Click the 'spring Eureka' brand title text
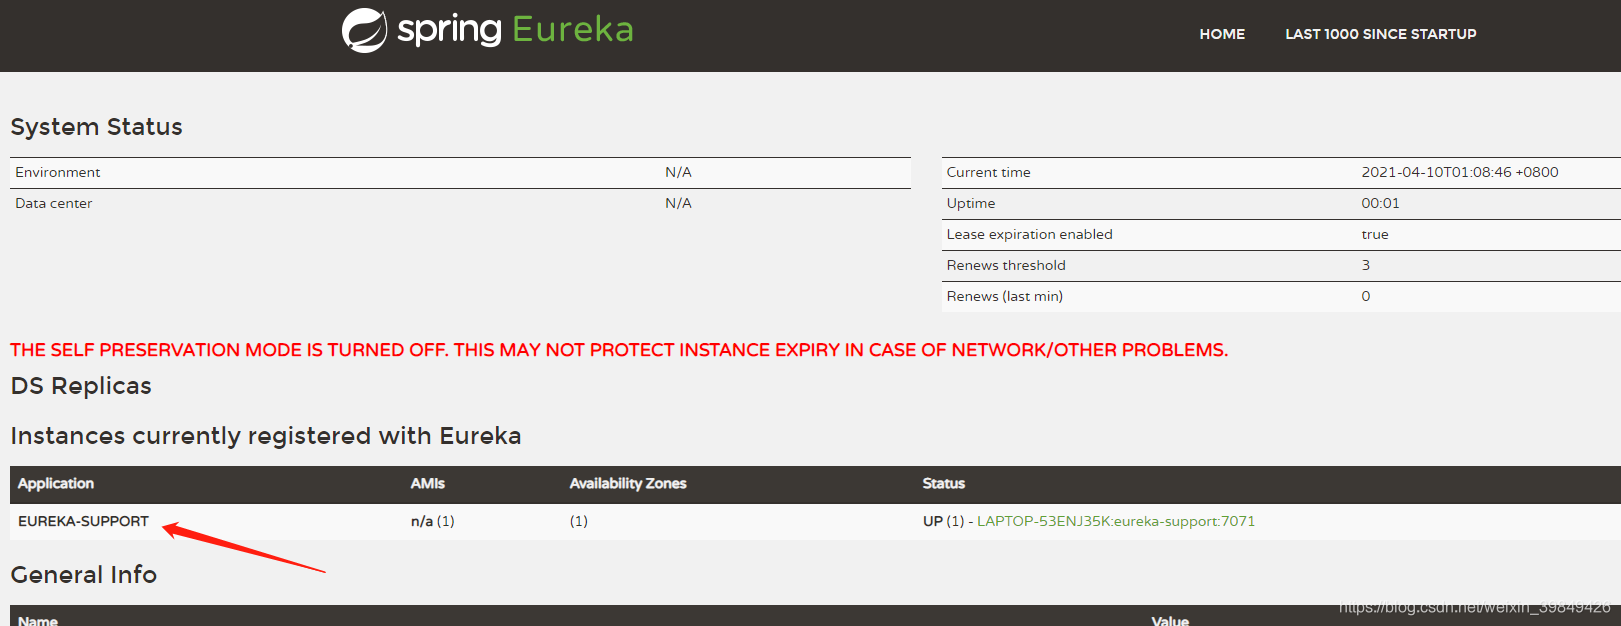Viewport: 1621px width, 626px height. (x=515, y=29)
